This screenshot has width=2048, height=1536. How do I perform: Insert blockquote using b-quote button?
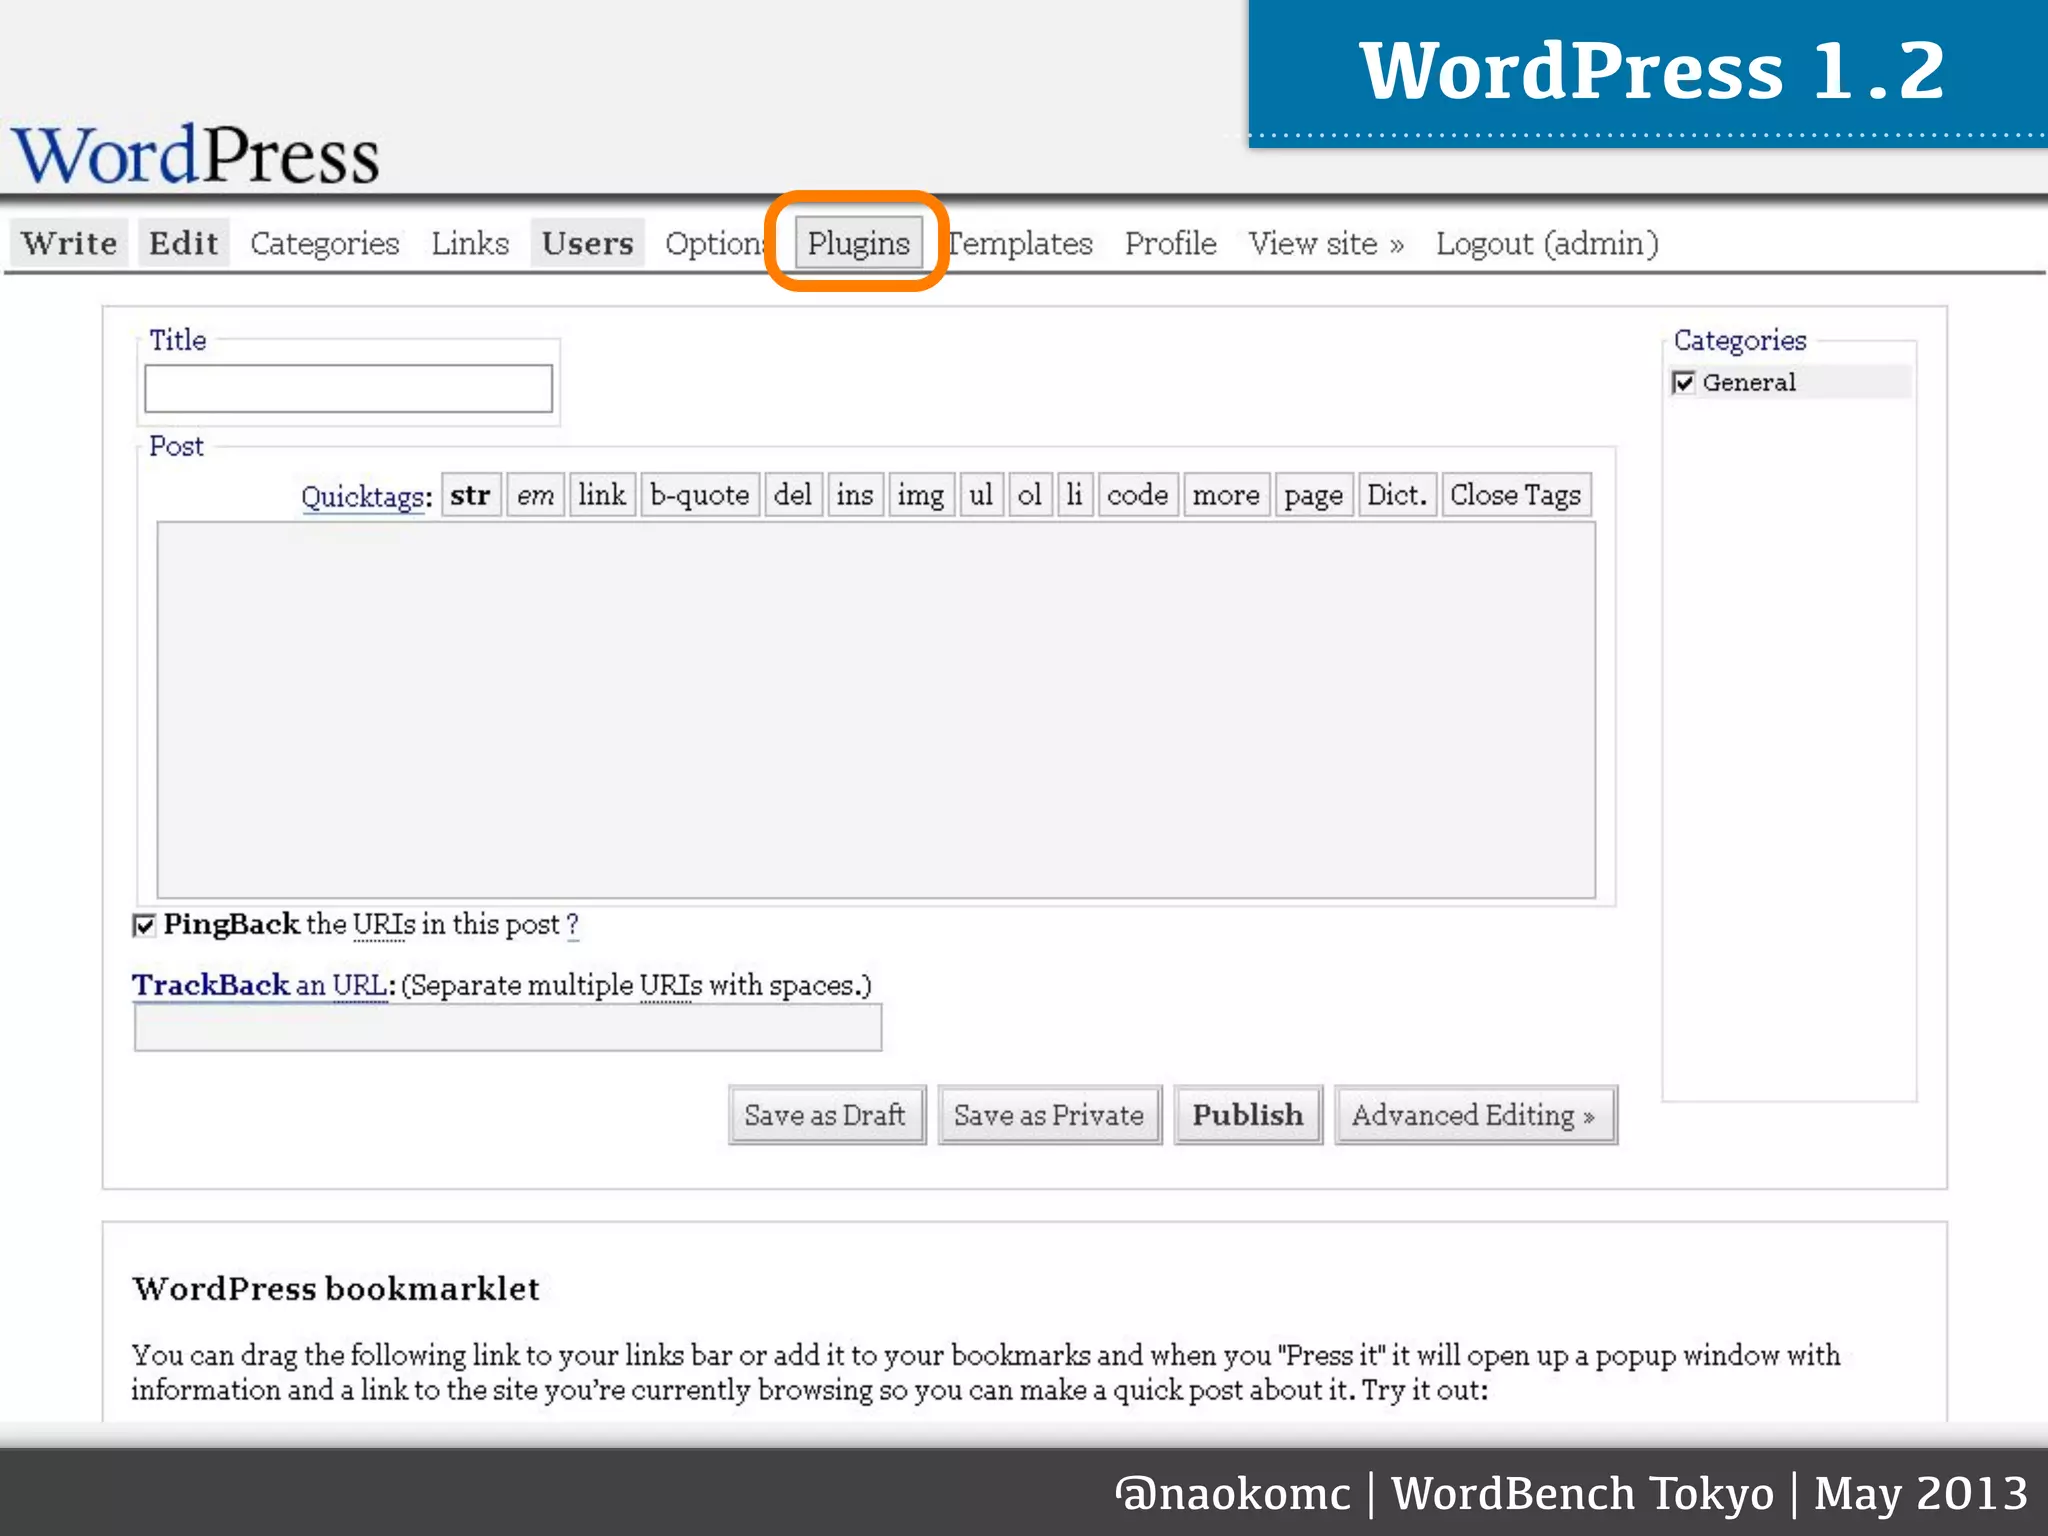pos(699,495)
